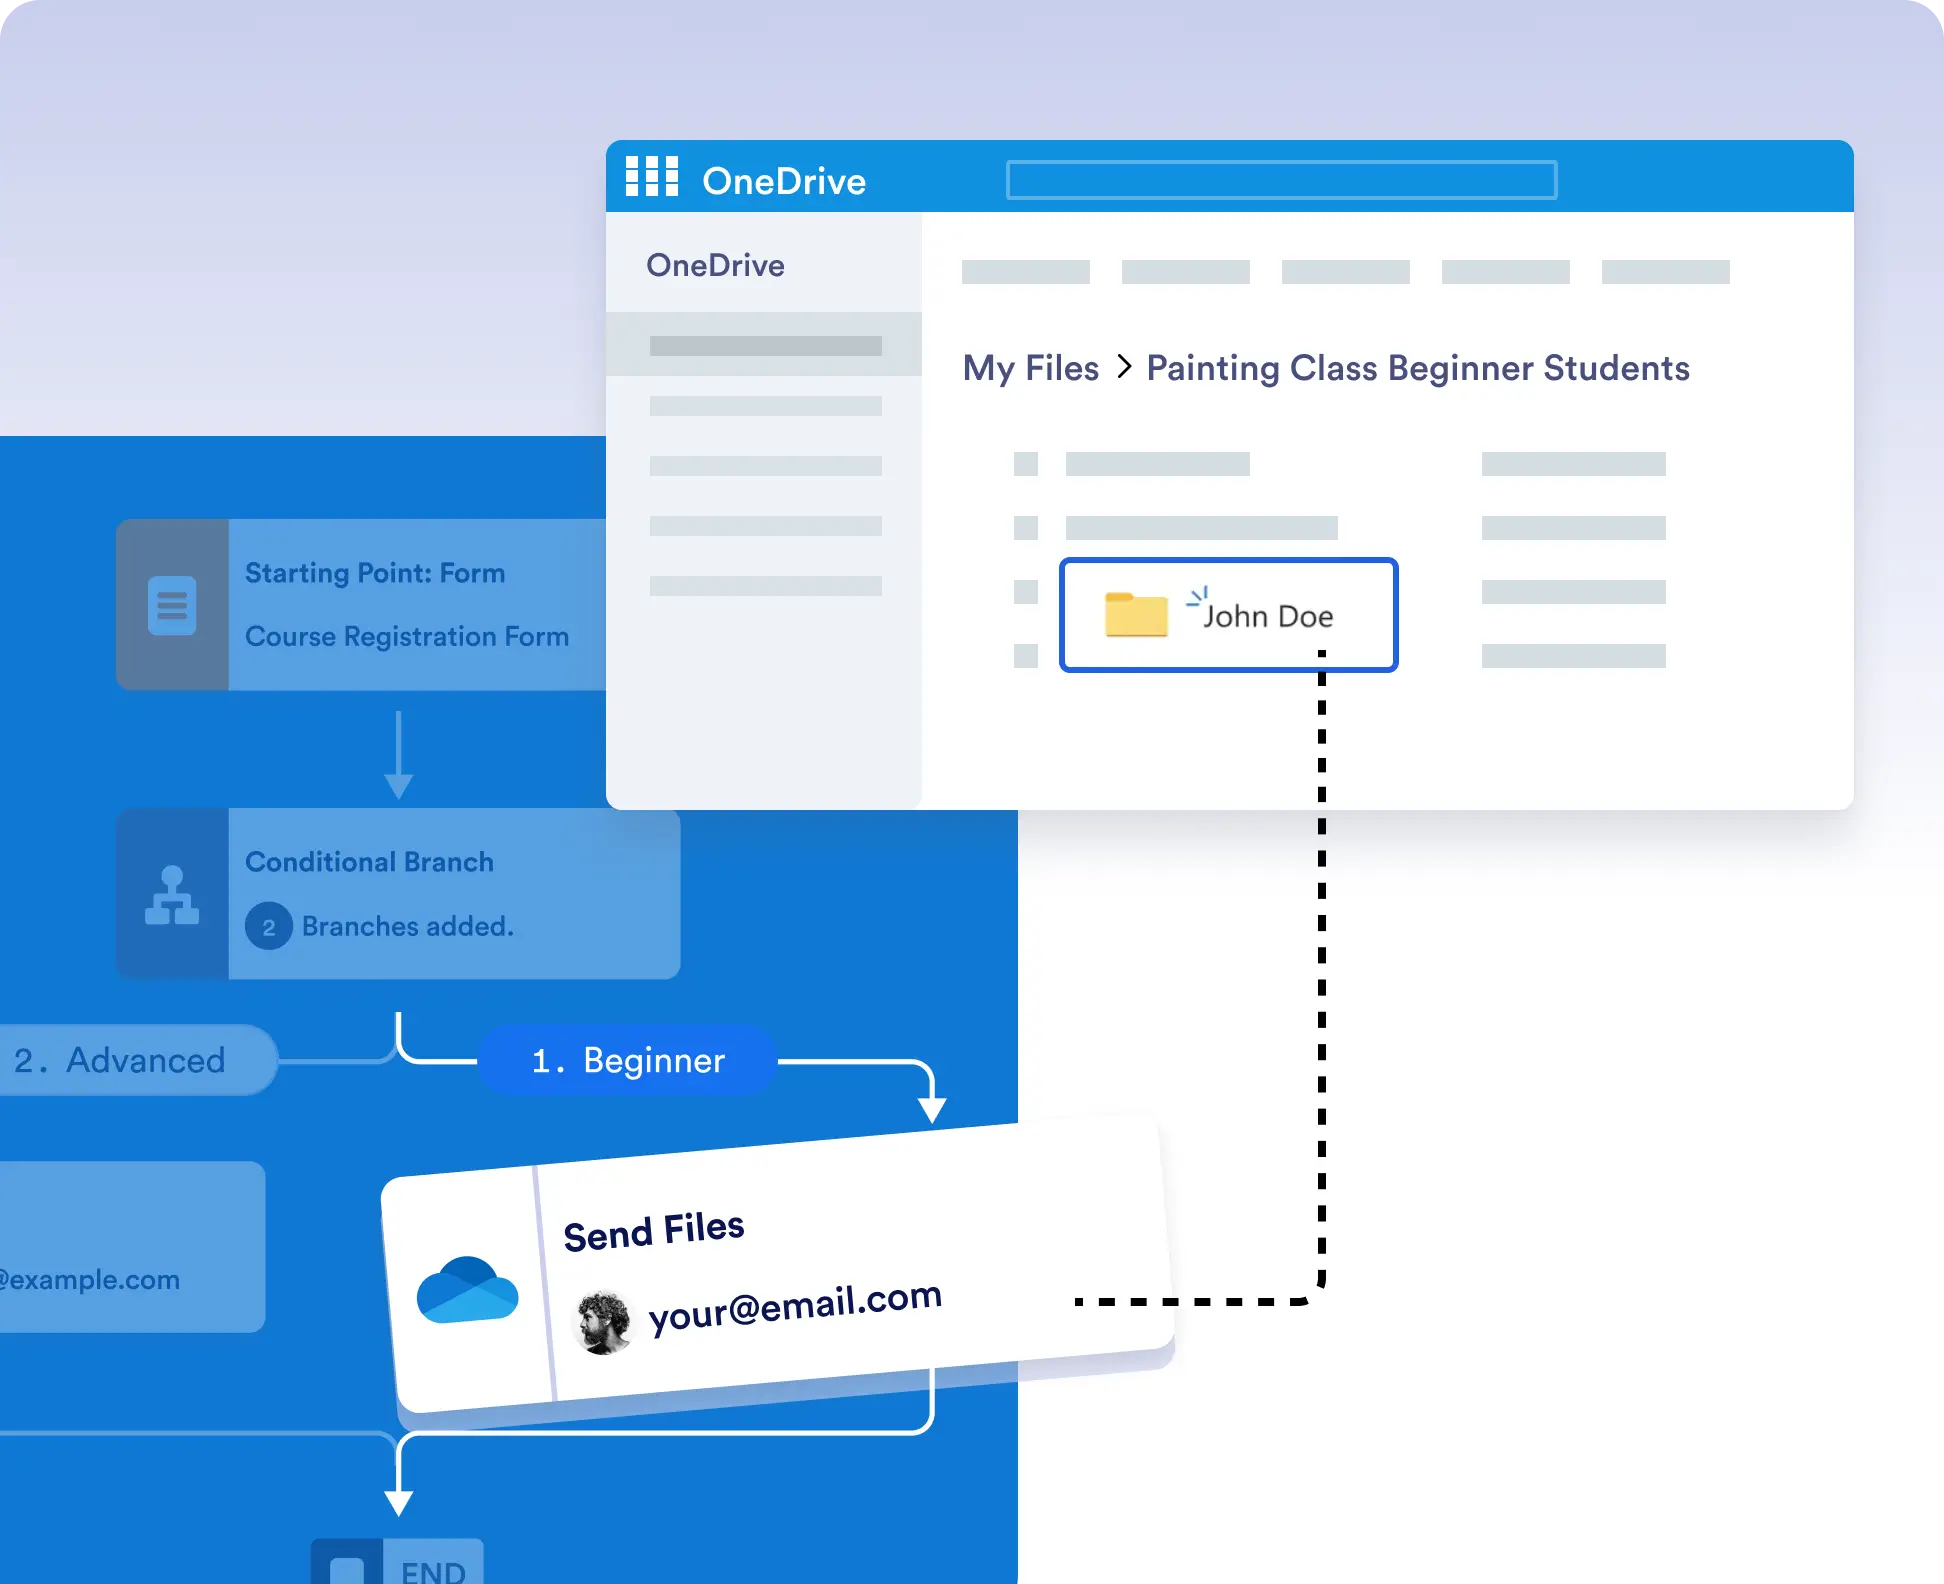Image resolution: width=1944 pixels, height=1584 pixels.
Task: Click the END node square icon
Action: (x=347, y=1568)
